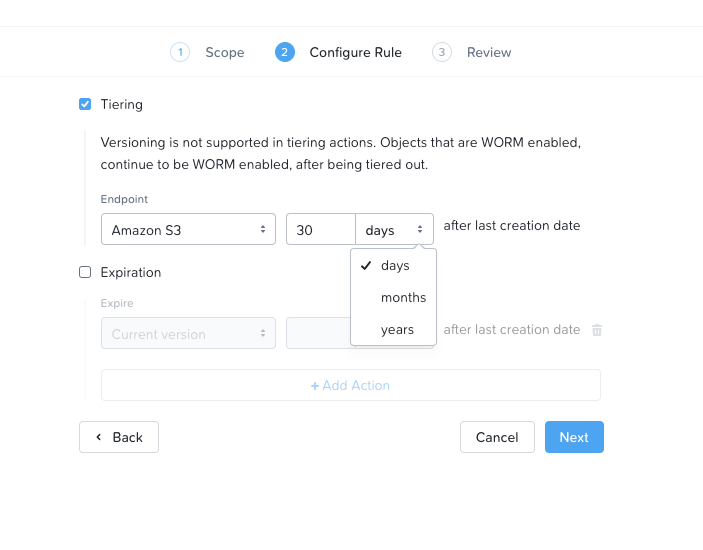Enable the Expiration checkbox
The height and width of the screenshot is (550, 703).
click(85, 272)
